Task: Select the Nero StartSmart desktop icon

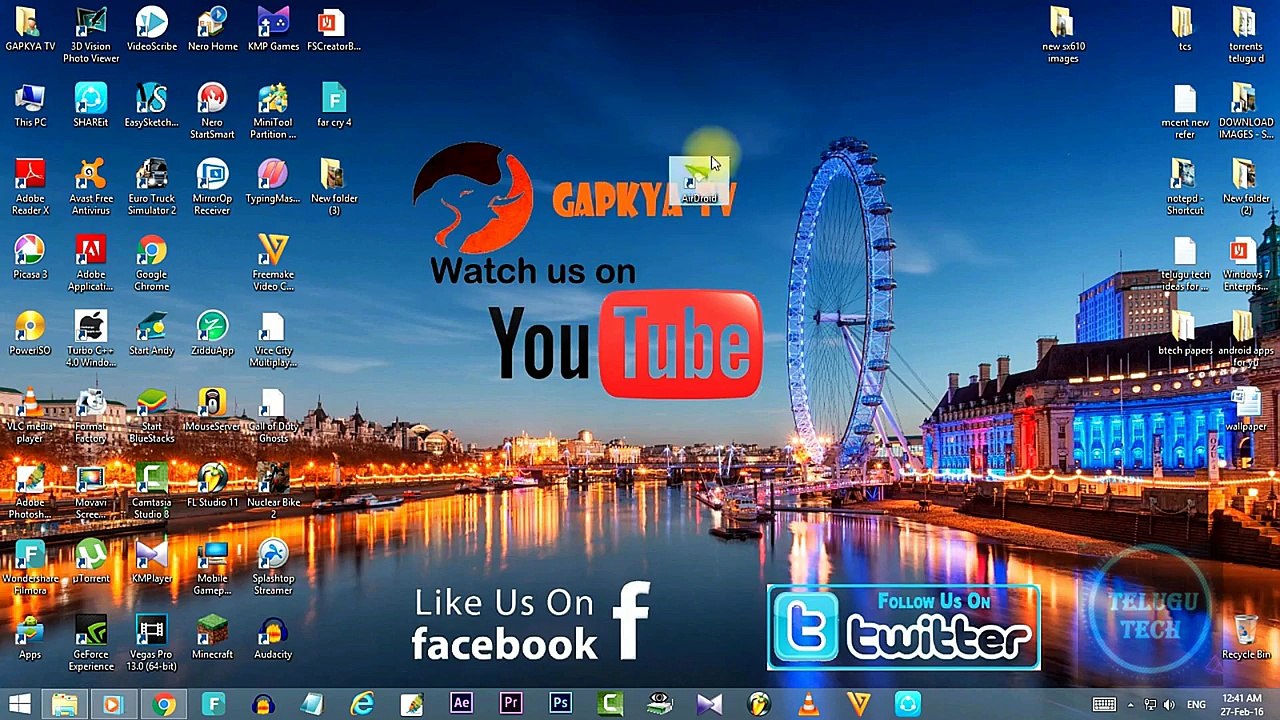Action: (212, 111)
